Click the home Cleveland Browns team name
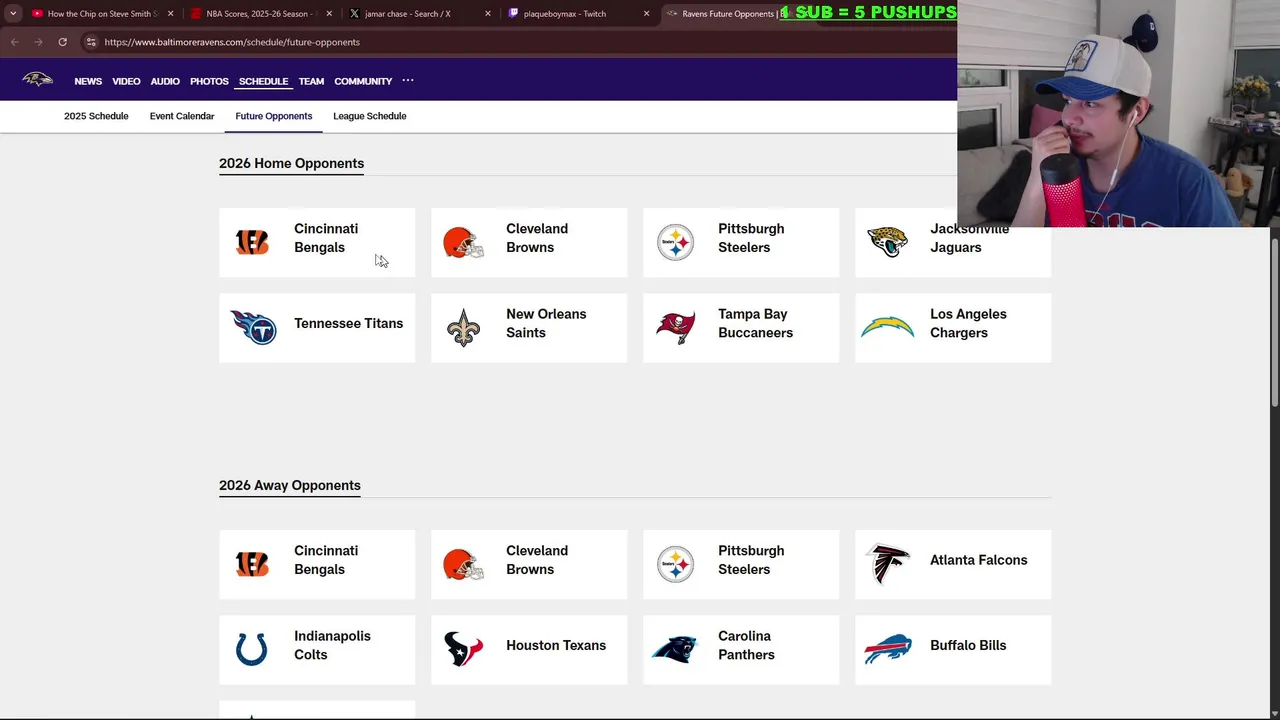Image resolution: width=1280 pixels, height=720 pixels. pyautogui.click(x=537, y=238)
